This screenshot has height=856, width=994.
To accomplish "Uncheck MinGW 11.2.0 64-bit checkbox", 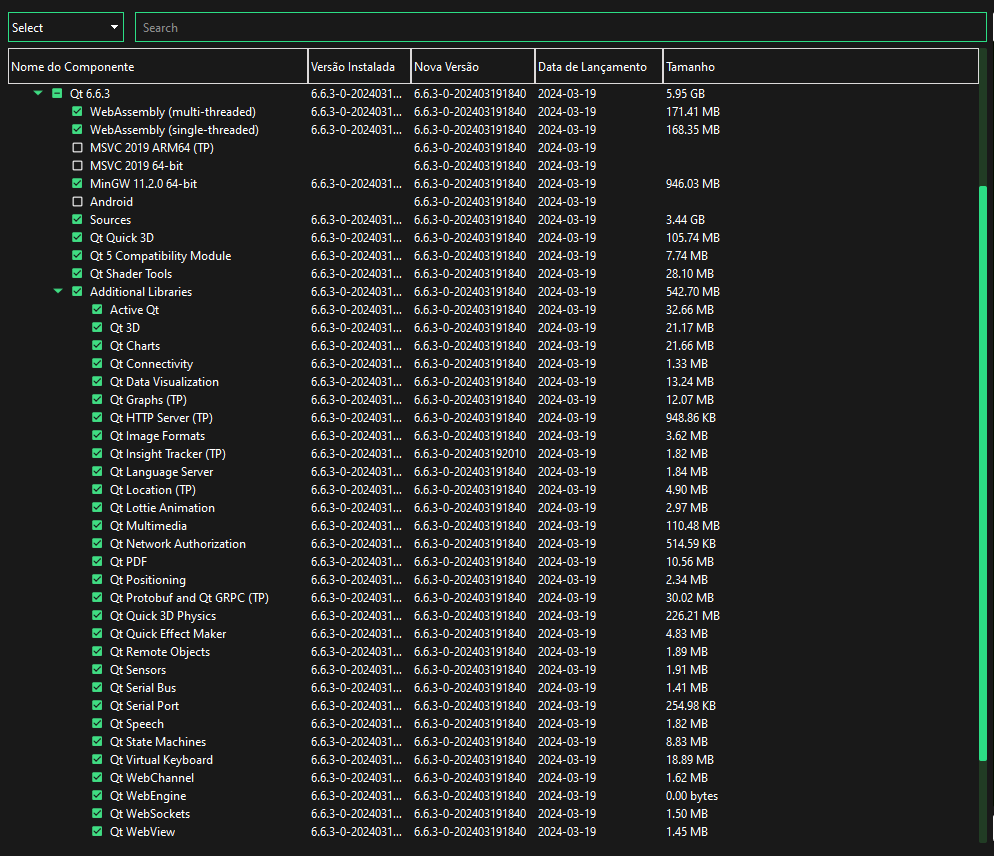I will [77, 183].
